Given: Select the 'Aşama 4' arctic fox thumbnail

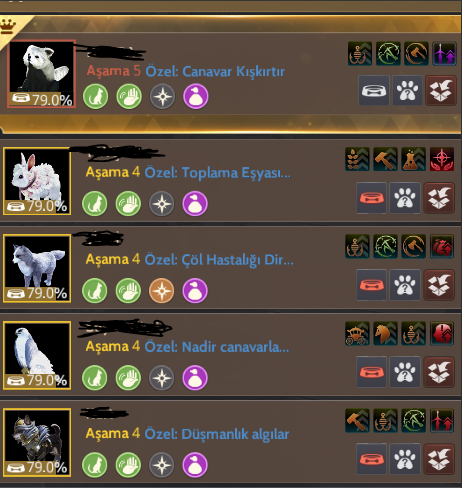Looking at the screenshot, I should pos(37,269).
